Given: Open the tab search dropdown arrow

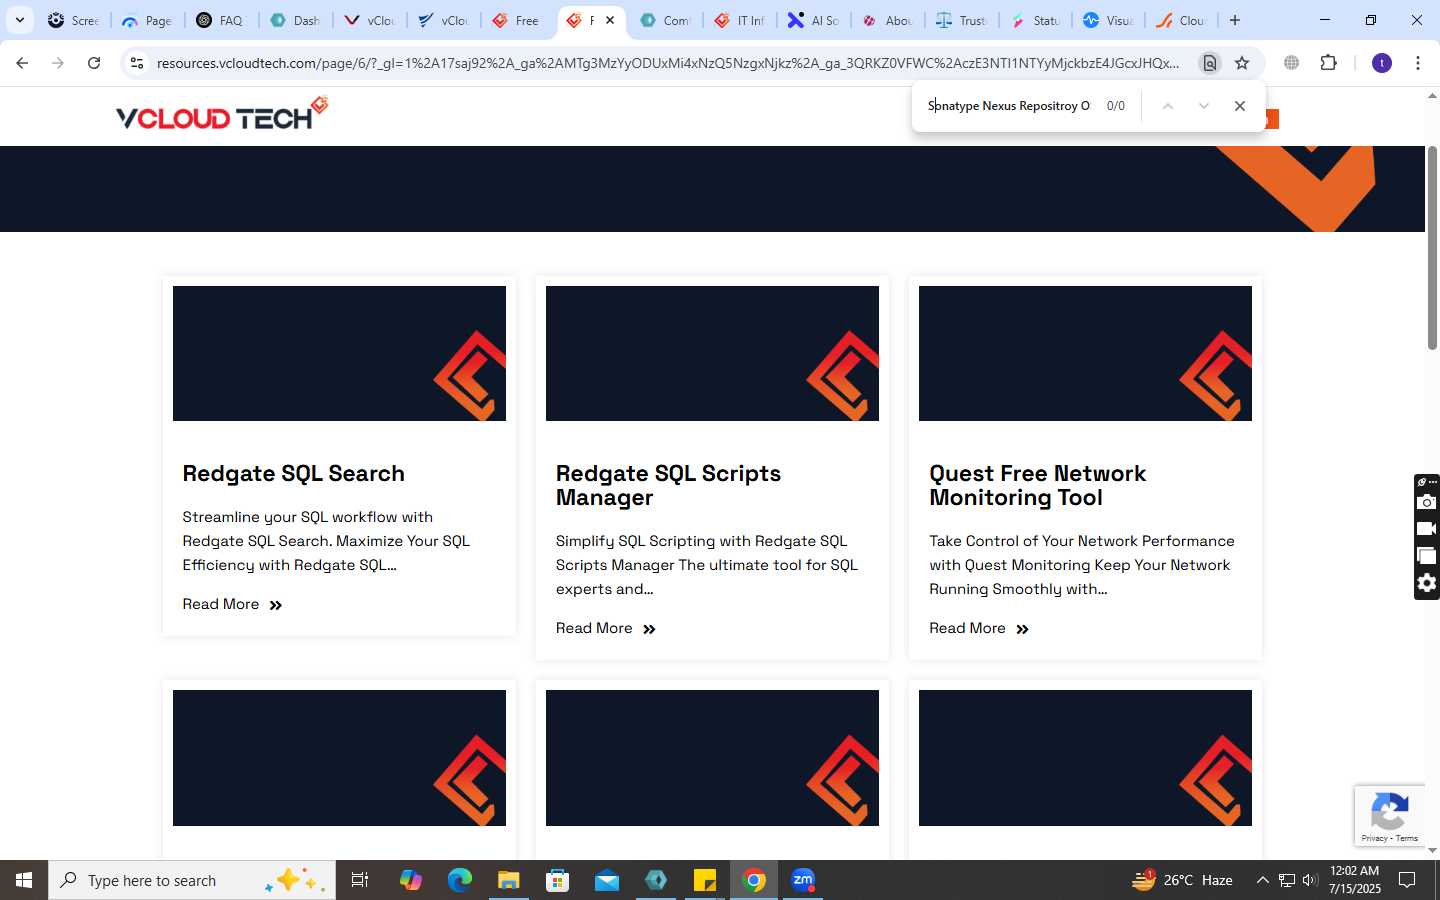Looking at the screenshot, I should pyautogui.click(x=19, y=20).
